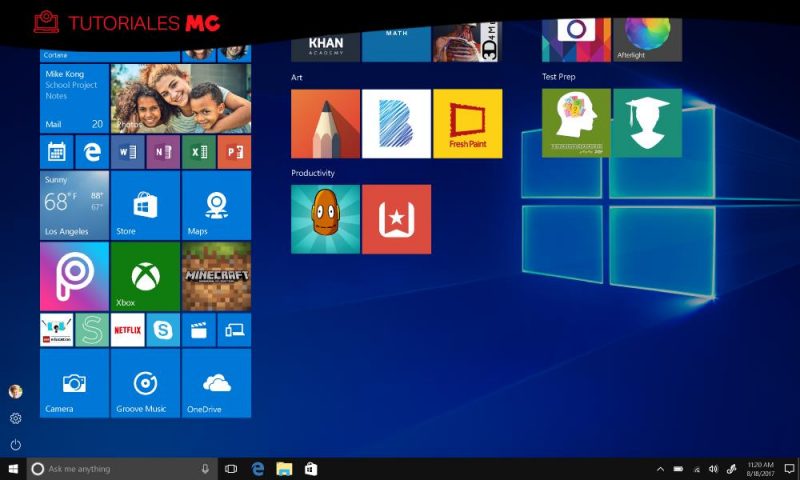Open the Sunny Los Angeles weather tile
This screenshot has width=800, height=480.
(x=74, y=205)
